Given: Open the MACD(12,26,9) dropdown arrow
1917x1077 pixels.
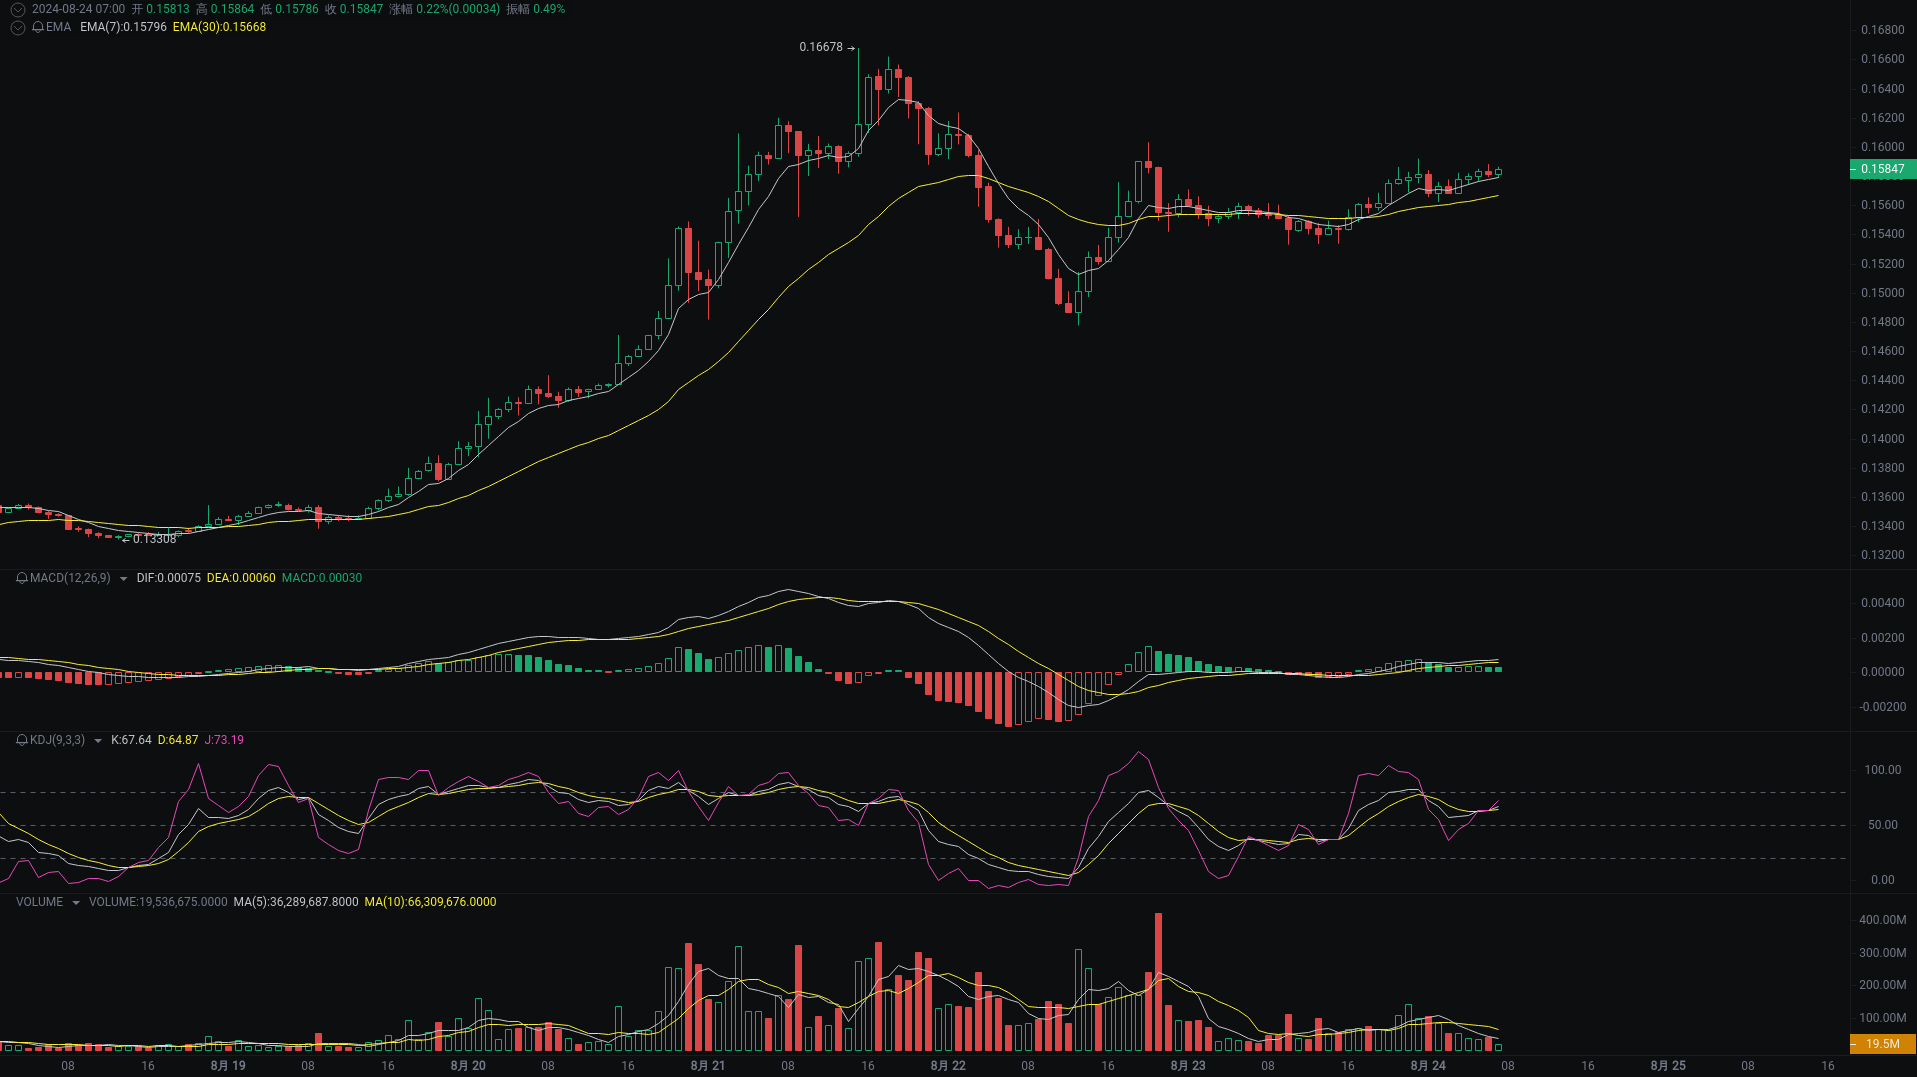Looking at the screenshot, I should (x=122, y=578).
